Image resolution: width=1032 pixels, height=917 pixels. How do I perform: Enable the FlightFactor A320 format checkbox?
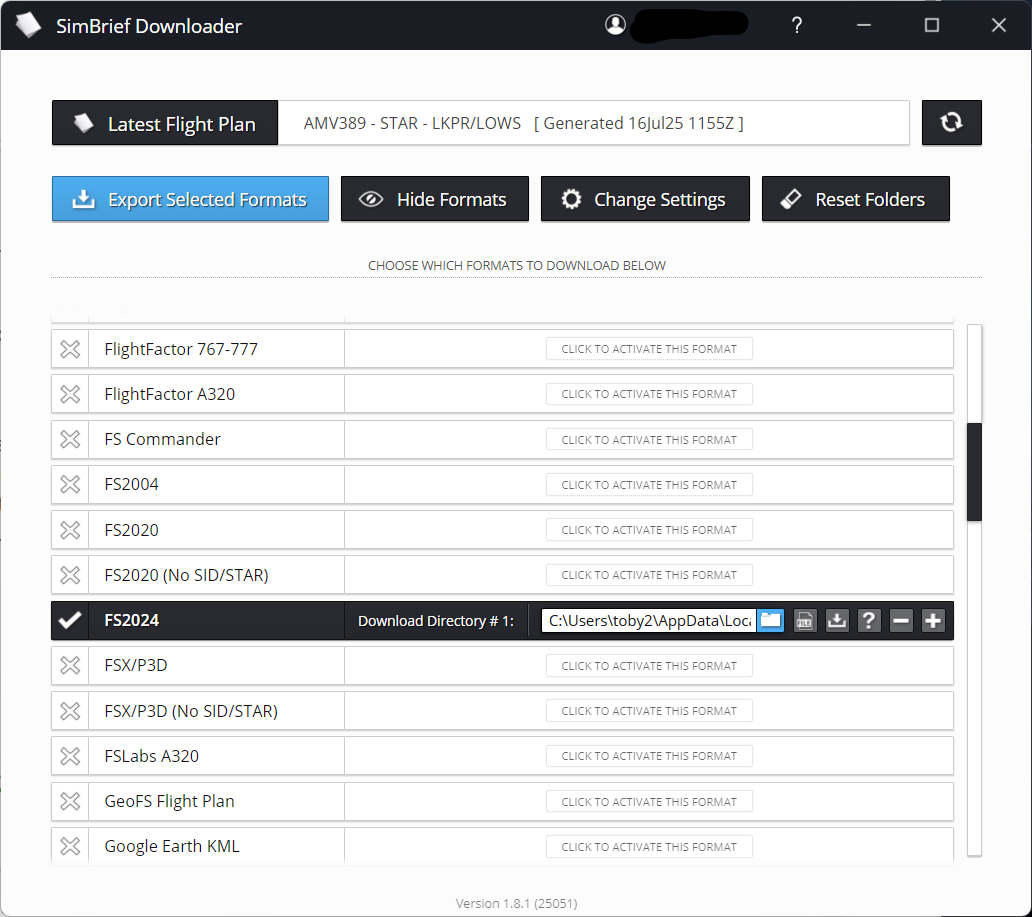click(70, 394)
